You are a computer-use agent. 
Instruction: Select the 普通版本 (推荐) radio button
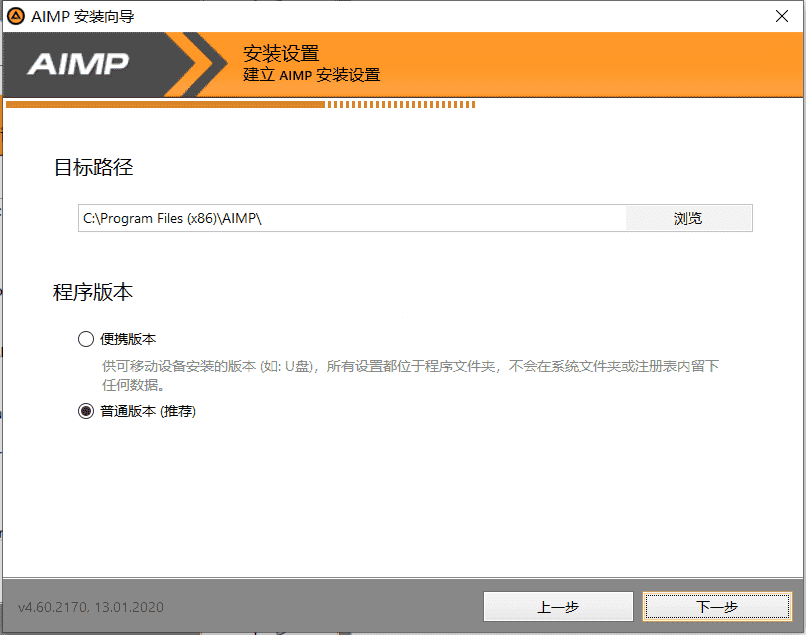[86, 411]
